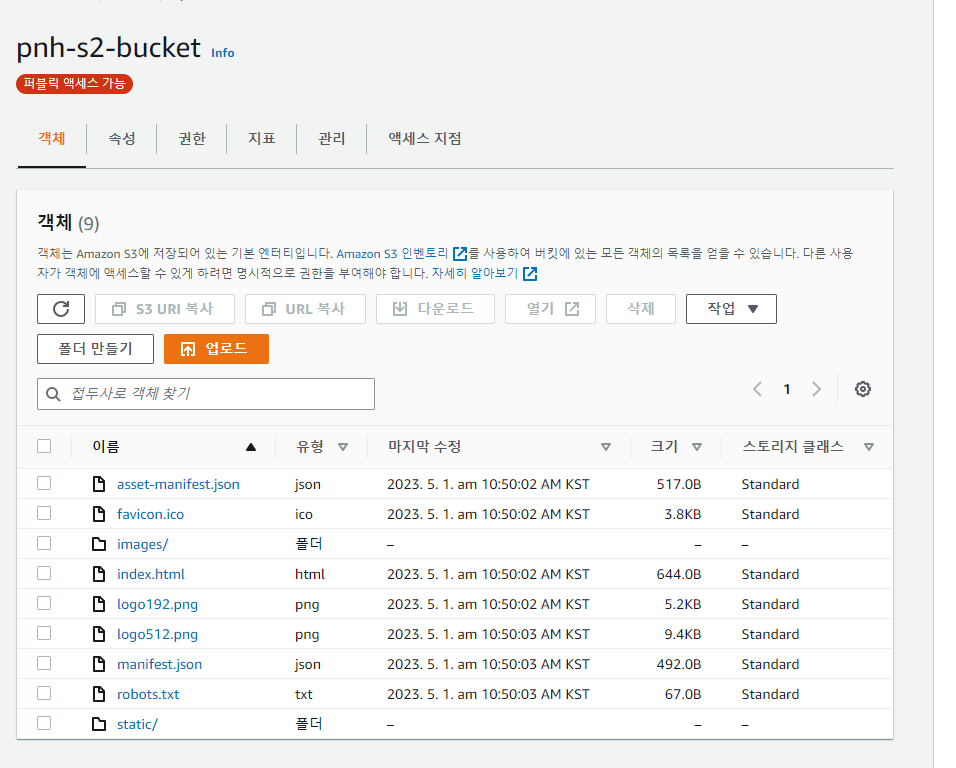Go to previous page arrow

(757, 389)
